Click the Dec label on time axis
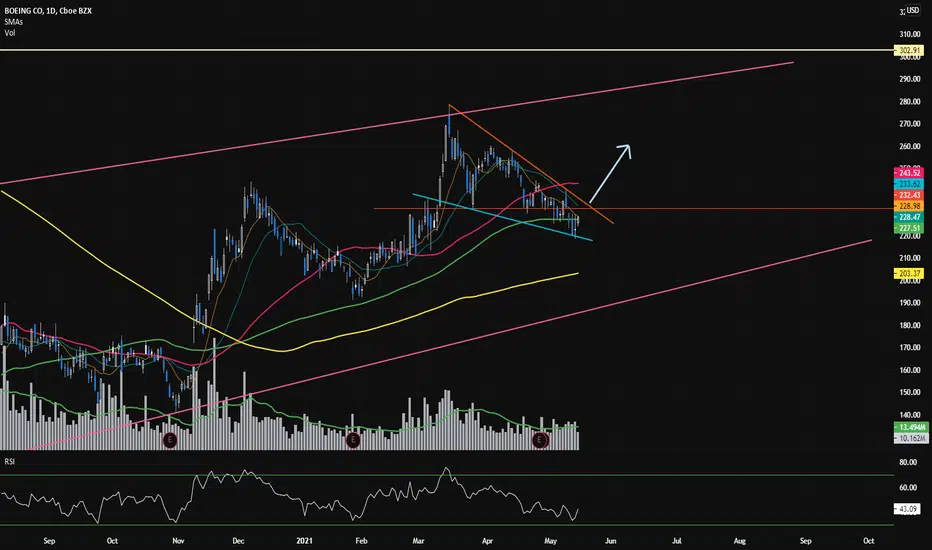This screenshot has width=932, height=550. [238, 541]
